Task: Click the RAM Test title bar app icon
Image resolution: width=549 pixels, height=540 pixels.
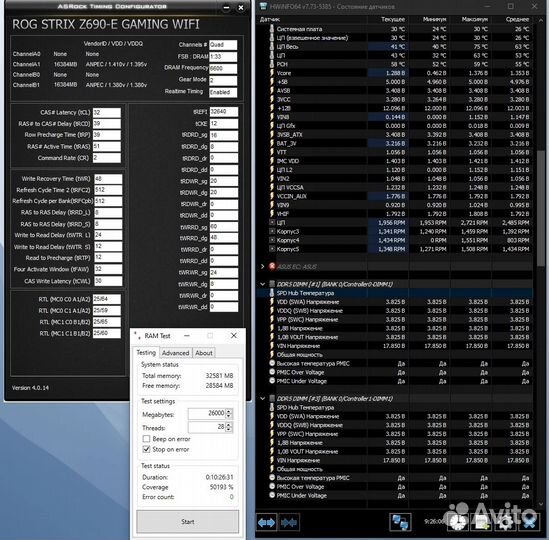Action: point(138,336)
